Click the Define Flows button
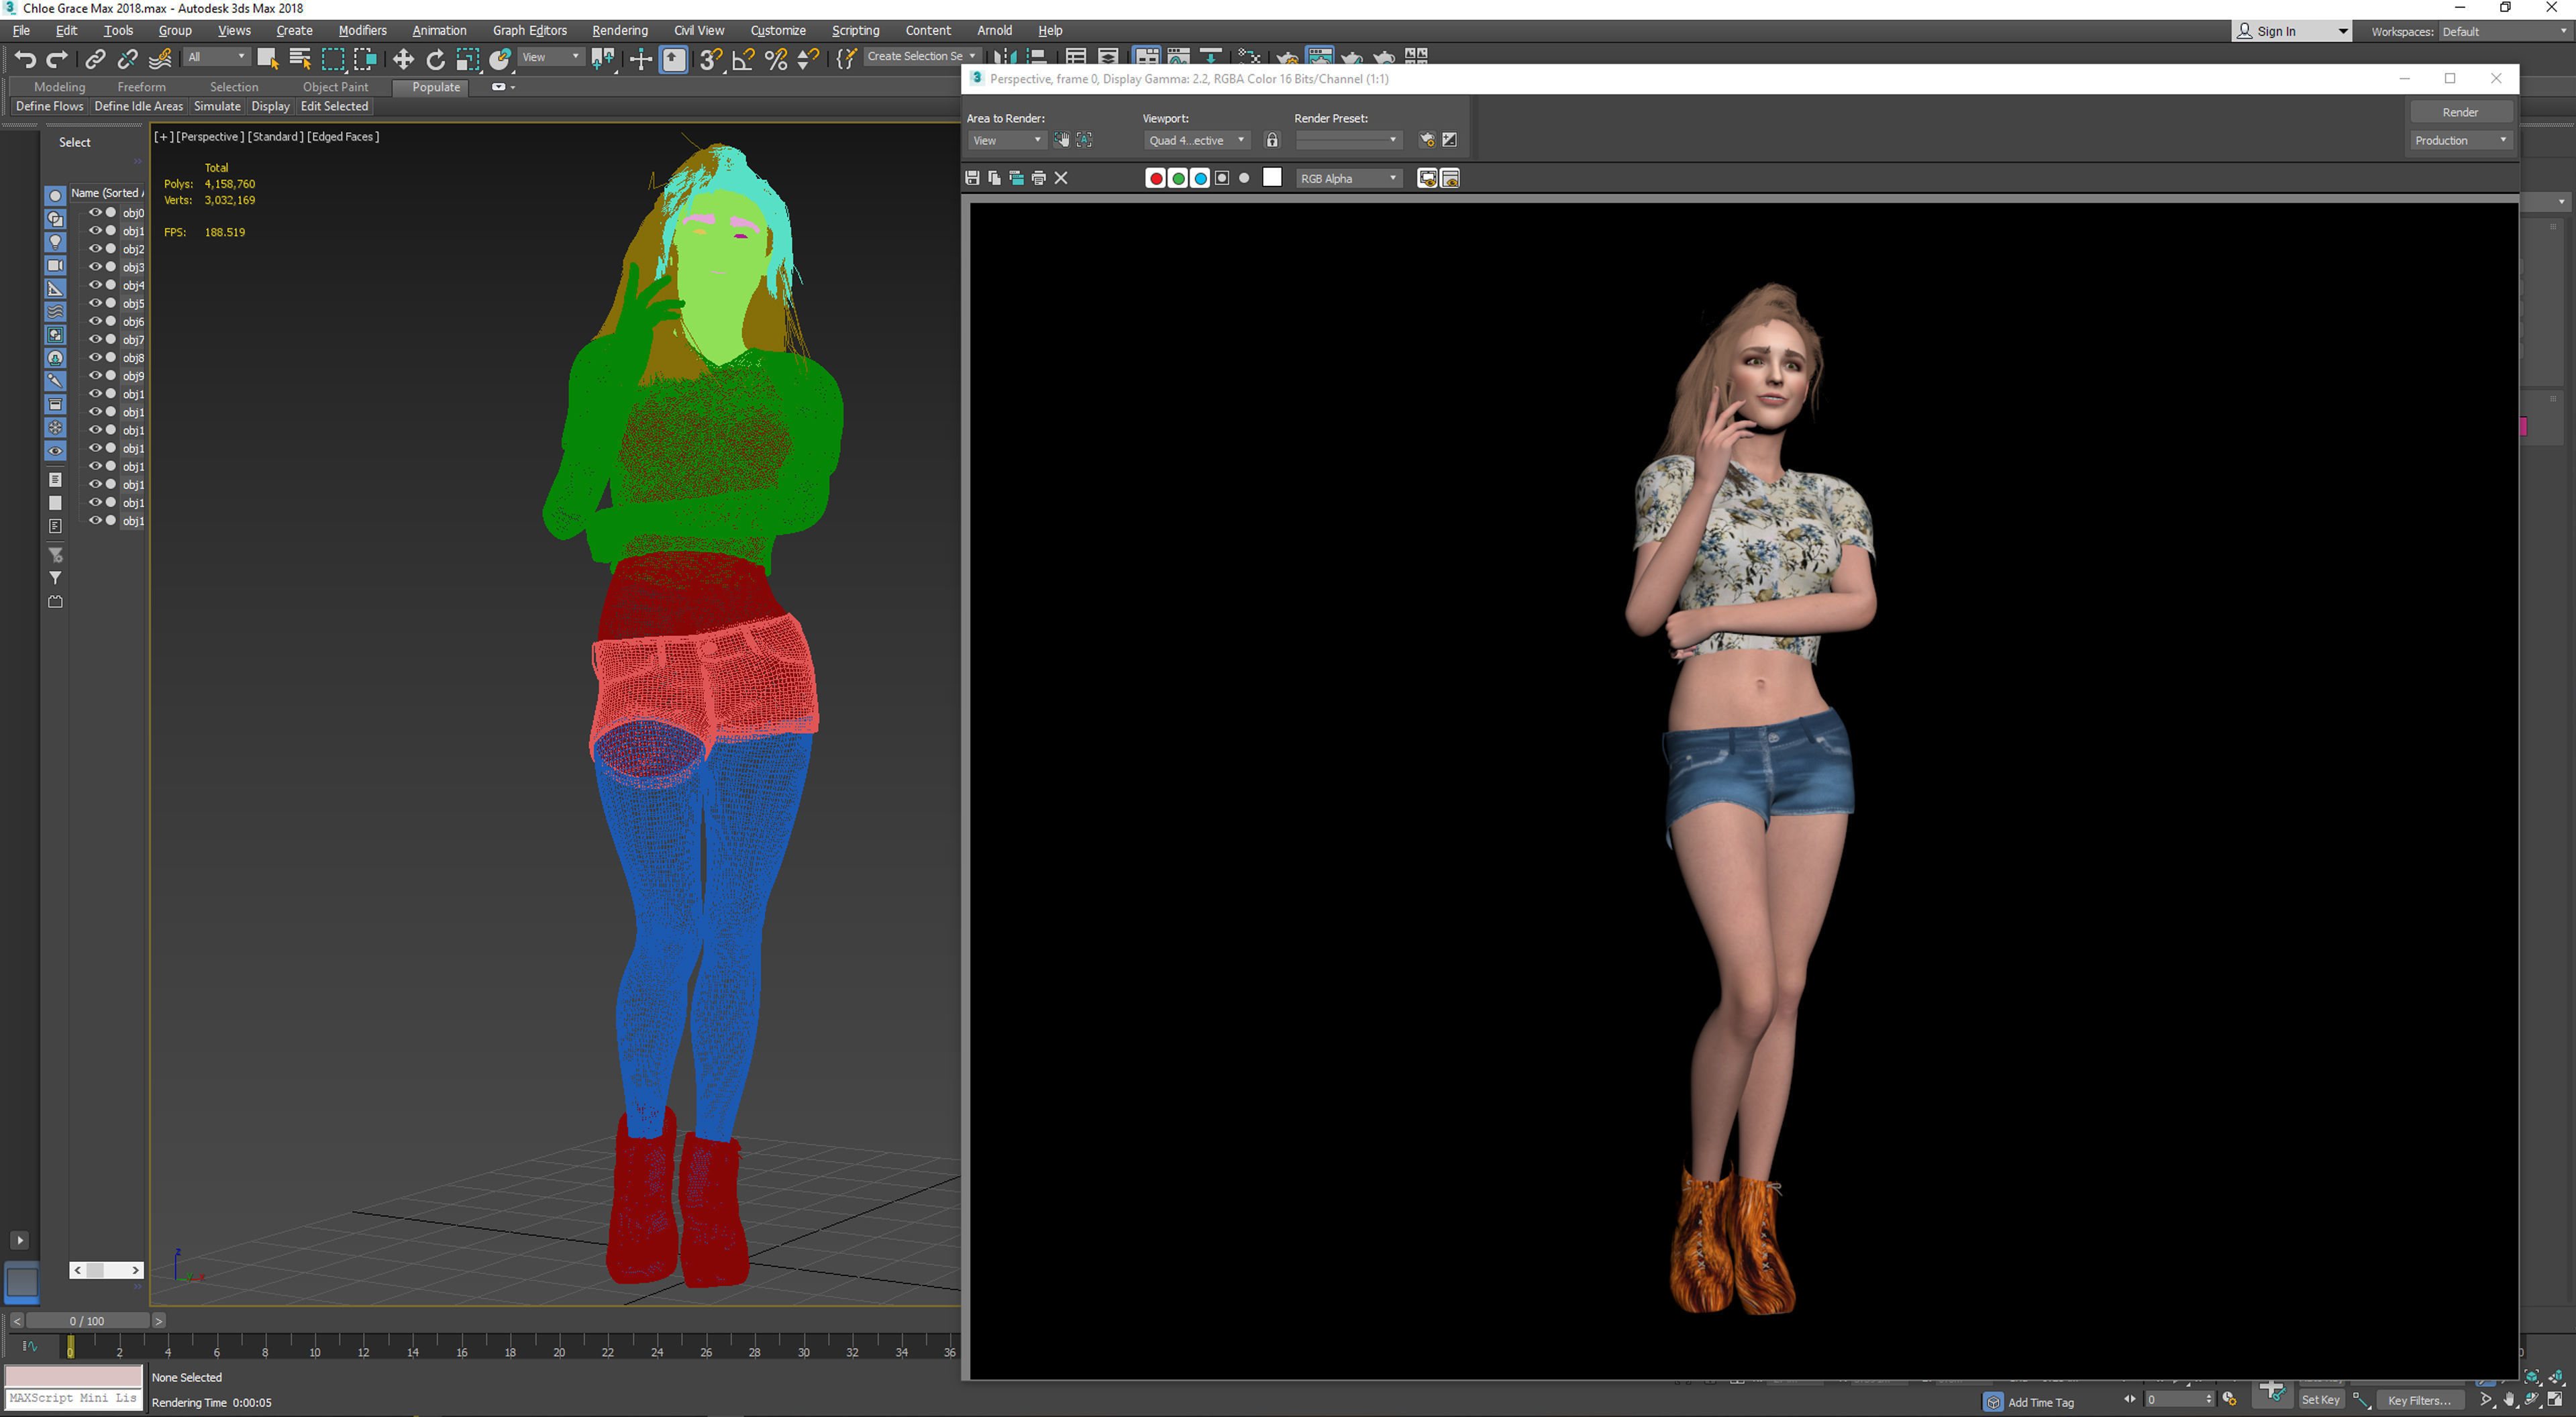Viewport: 2576px width, 1417px height. point(50,106)
